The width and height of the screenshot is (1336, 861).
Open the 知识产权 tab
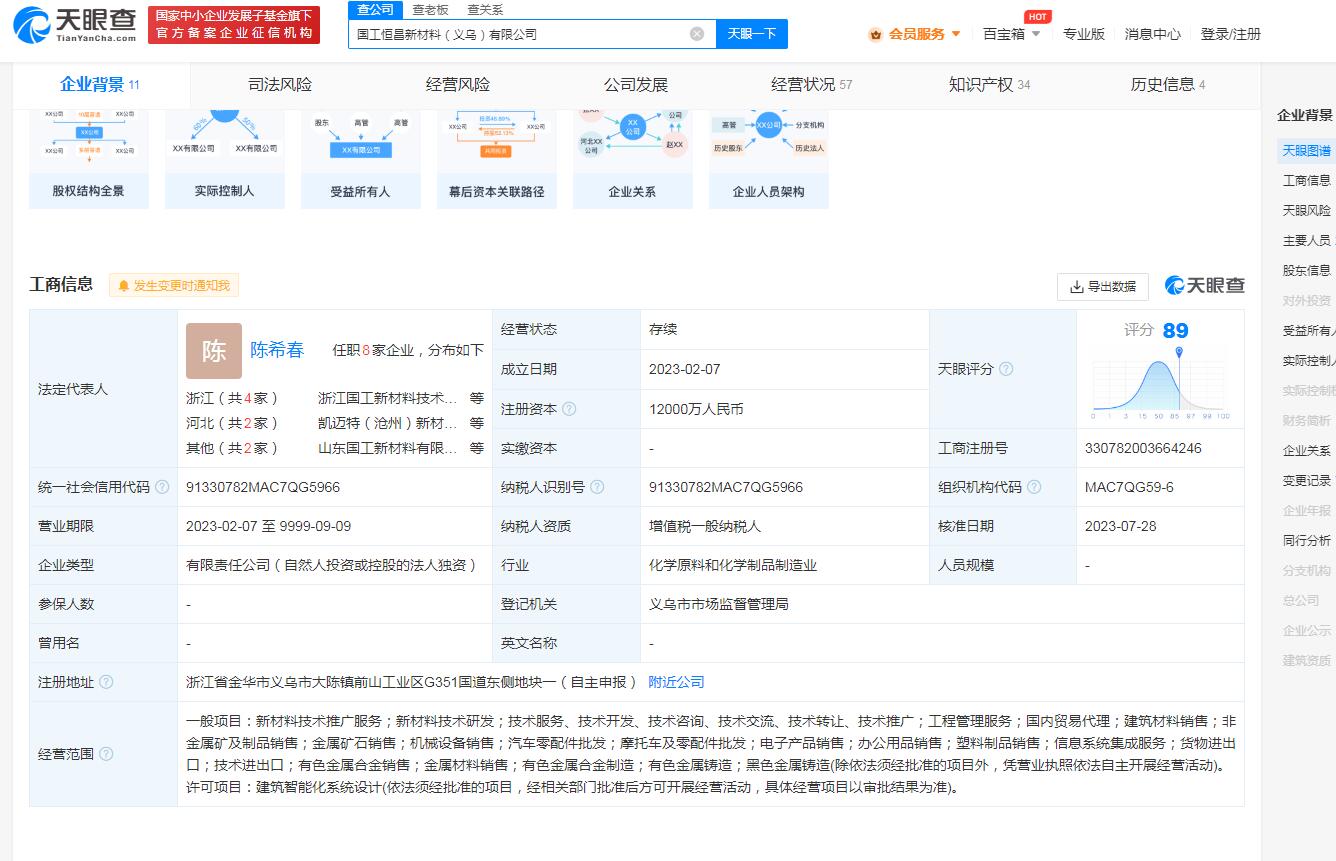990,84
